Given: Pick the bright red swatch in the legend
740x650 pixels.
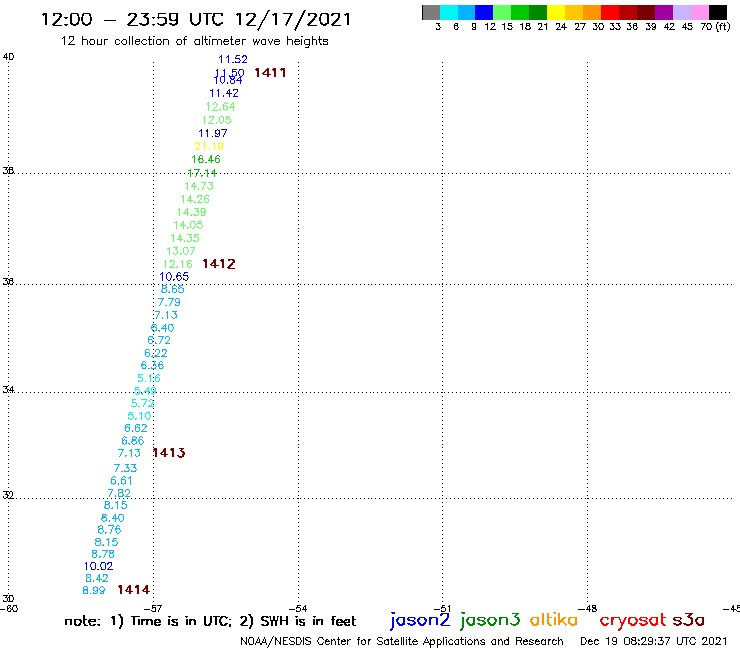Looking at the screenshot, I should [x=610, y=12].
